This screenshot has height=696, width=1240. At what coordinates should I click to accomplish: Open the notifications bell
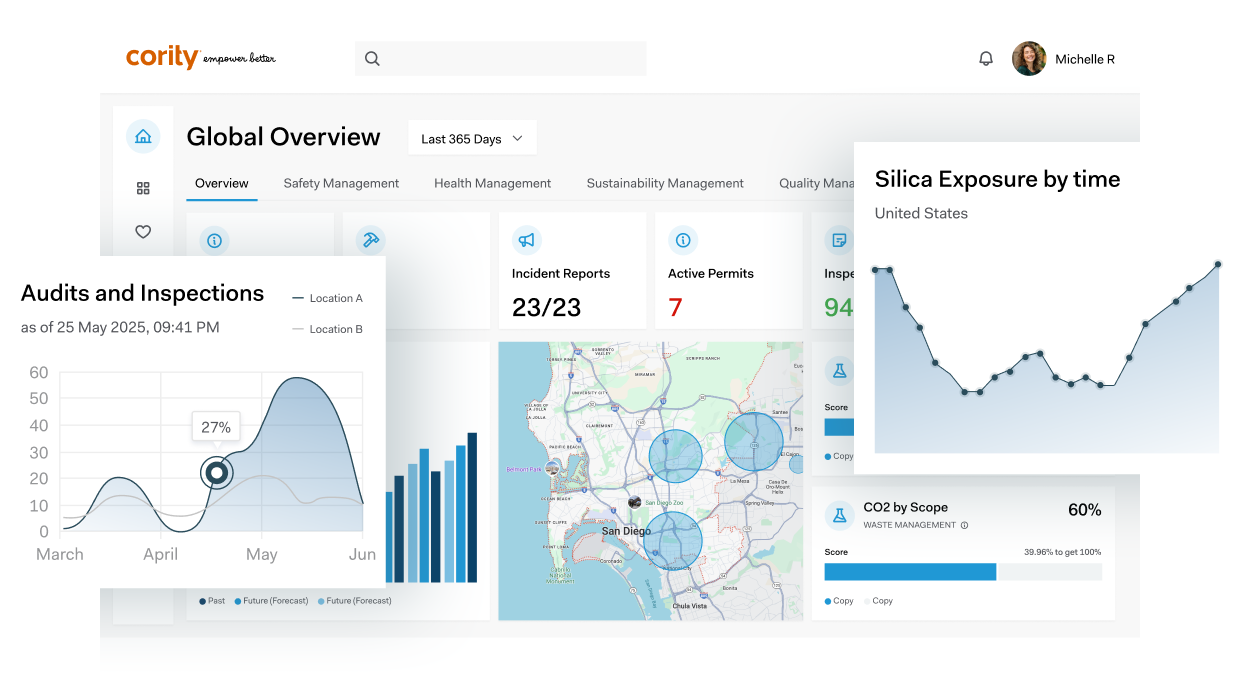985,59
